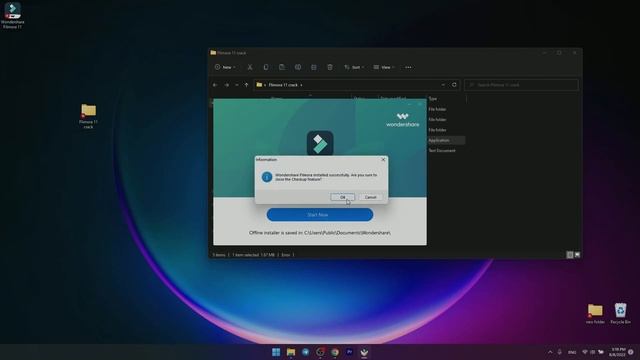
Task: Click the Delete trash icon in Explorer toolbar
Action: (x=330, y=67)
